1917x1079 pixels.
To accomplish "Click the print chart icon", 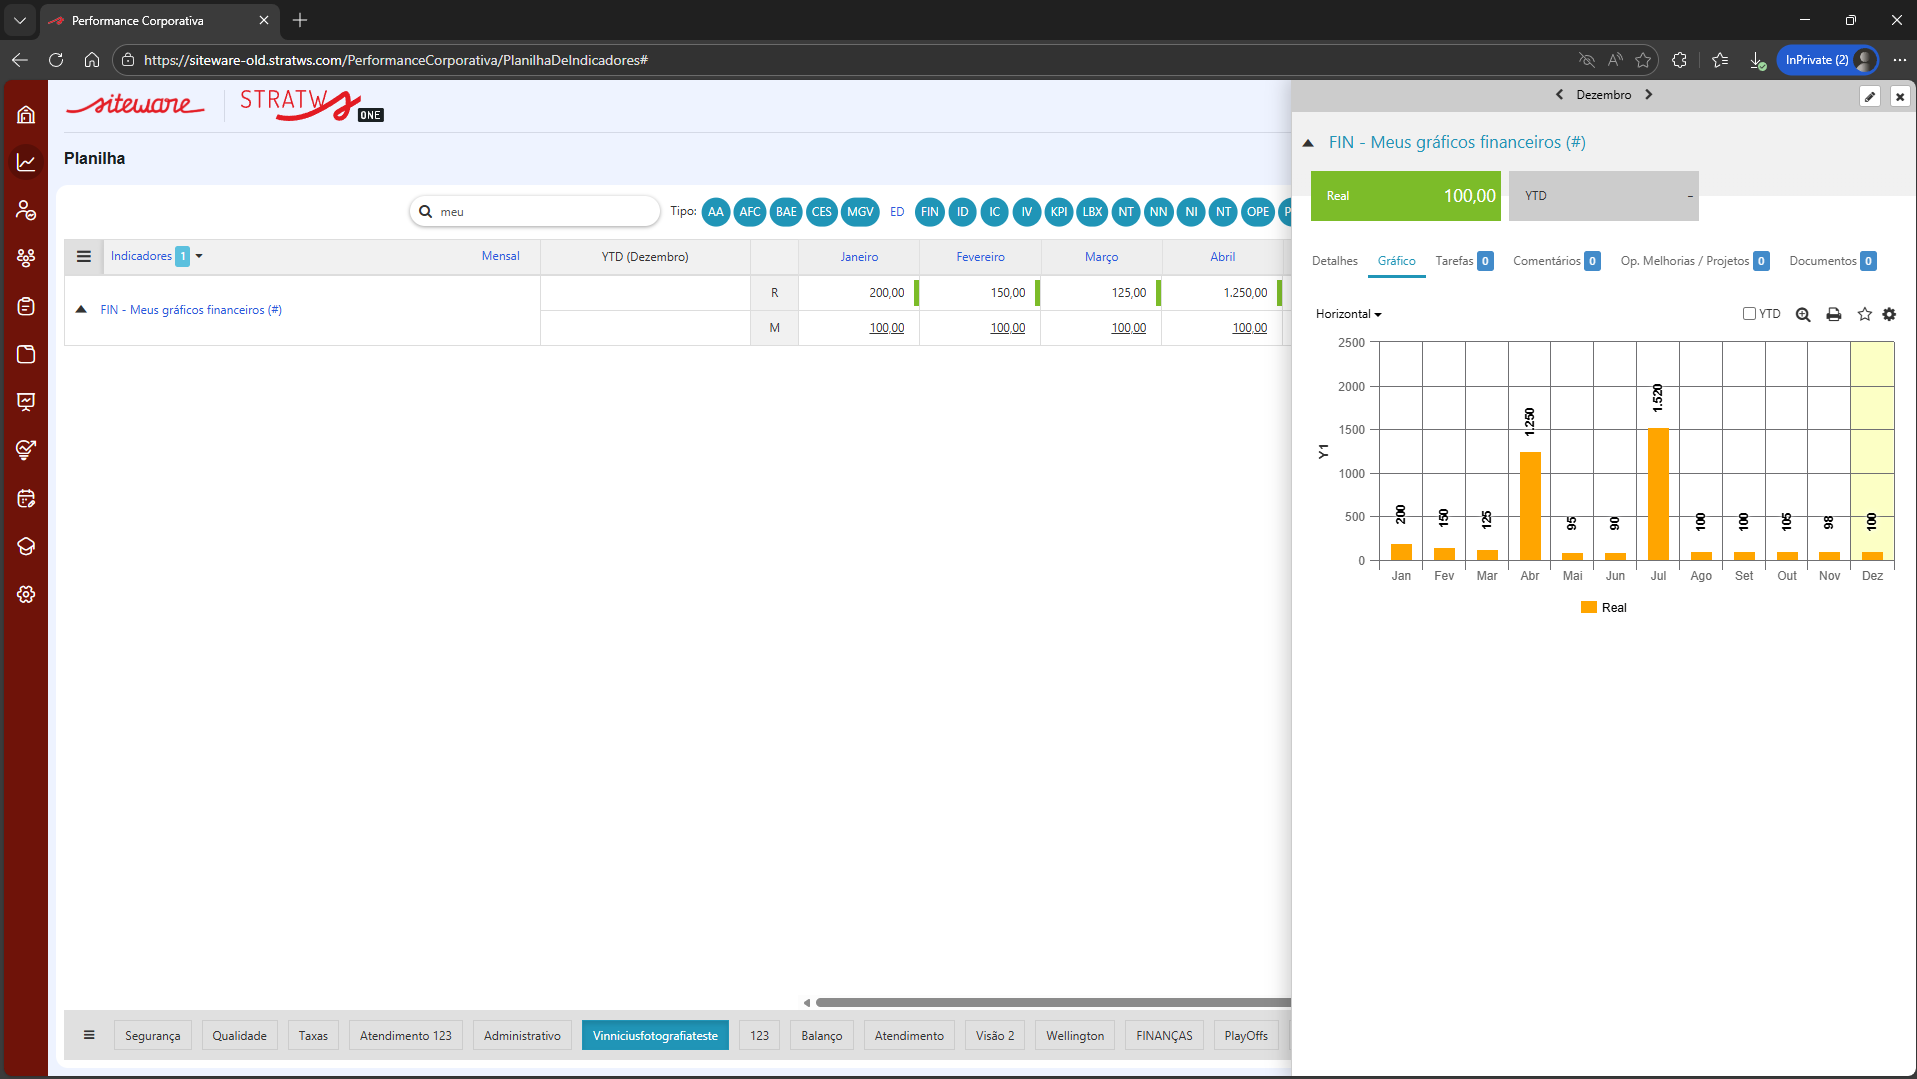I will point(1833,314).
